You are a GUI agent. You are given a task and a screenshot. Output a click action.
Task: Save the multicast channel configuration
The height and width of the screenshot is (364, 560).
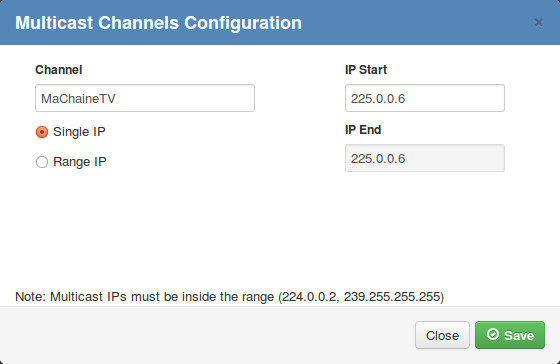(510, 335)
